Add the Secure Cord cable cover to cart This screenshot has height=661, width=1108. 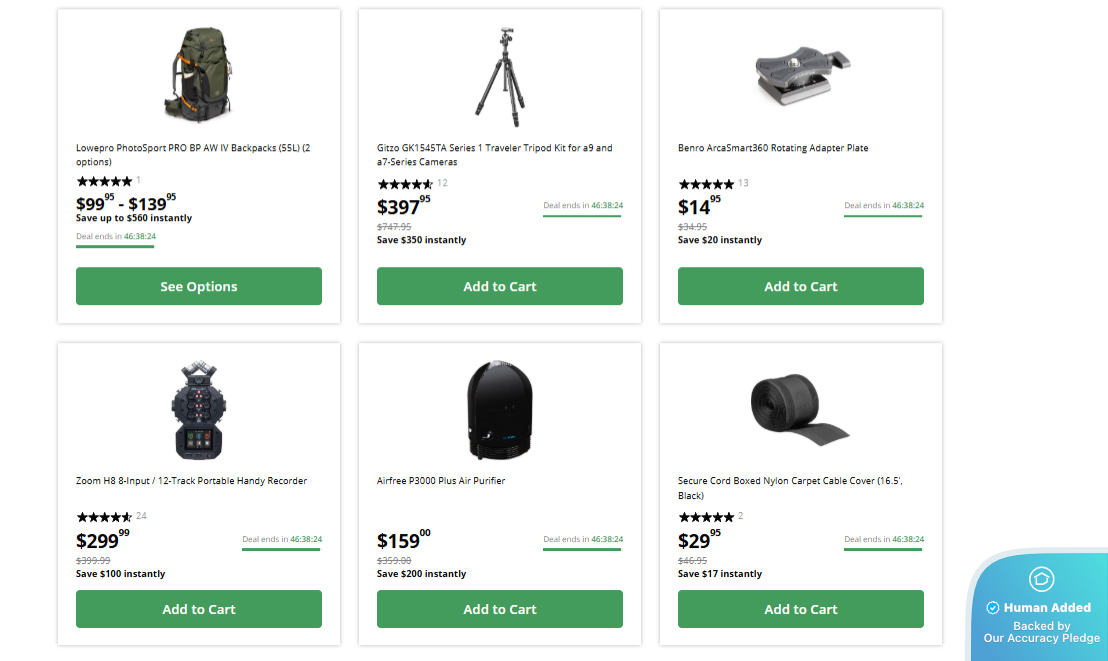pyautogui.click(x=801, y=609)
